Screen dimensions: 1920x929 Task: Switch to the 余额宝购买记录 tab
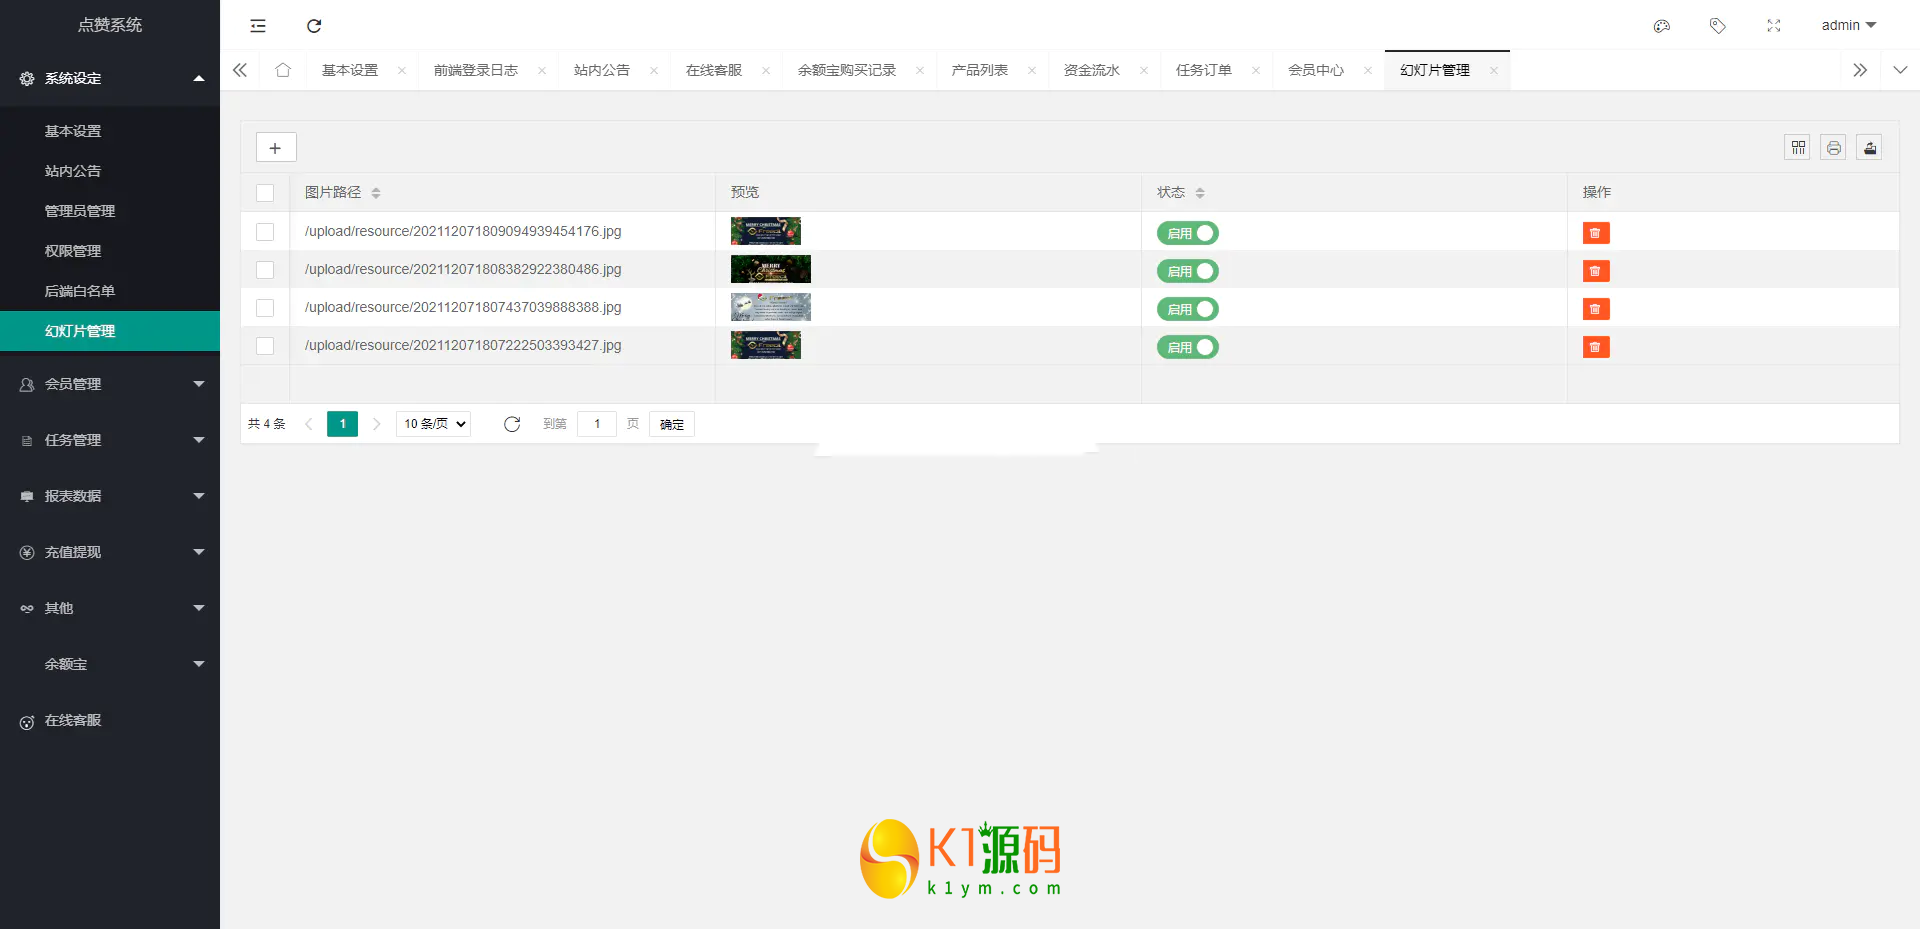click(847, 70)
